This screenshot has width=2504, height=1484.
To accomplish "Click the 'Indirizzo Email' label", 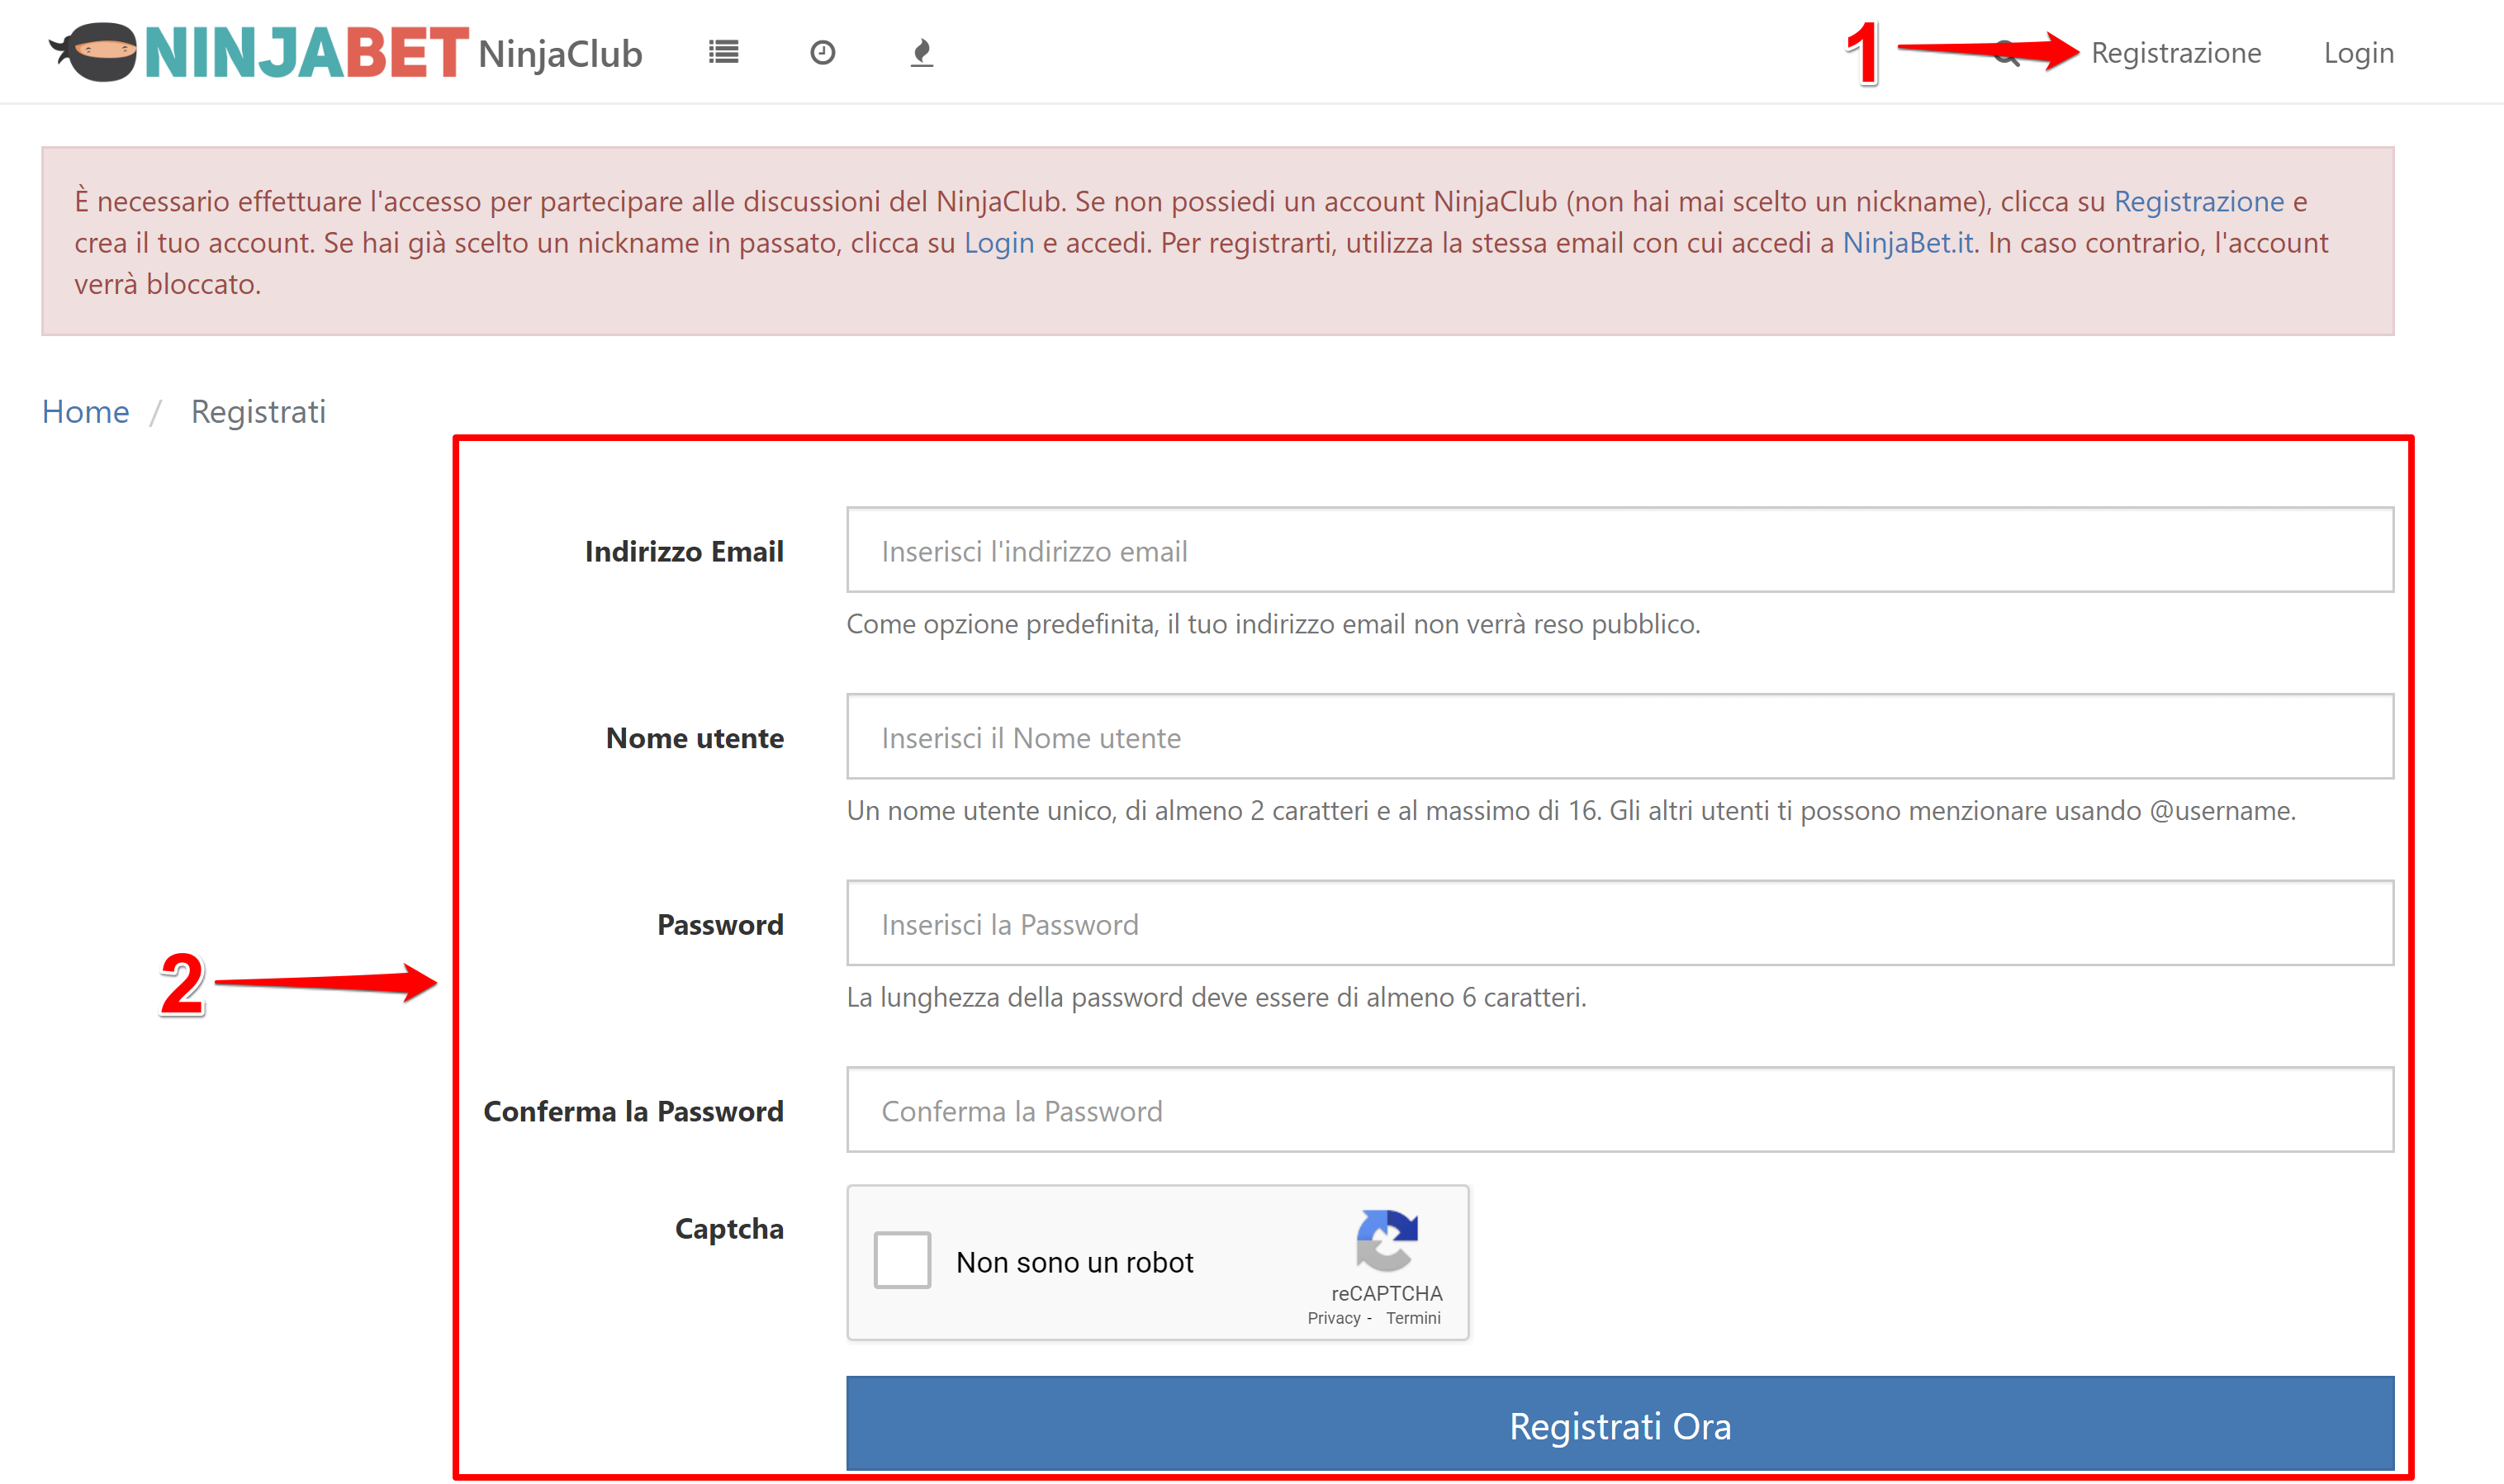I will (684, 551).
